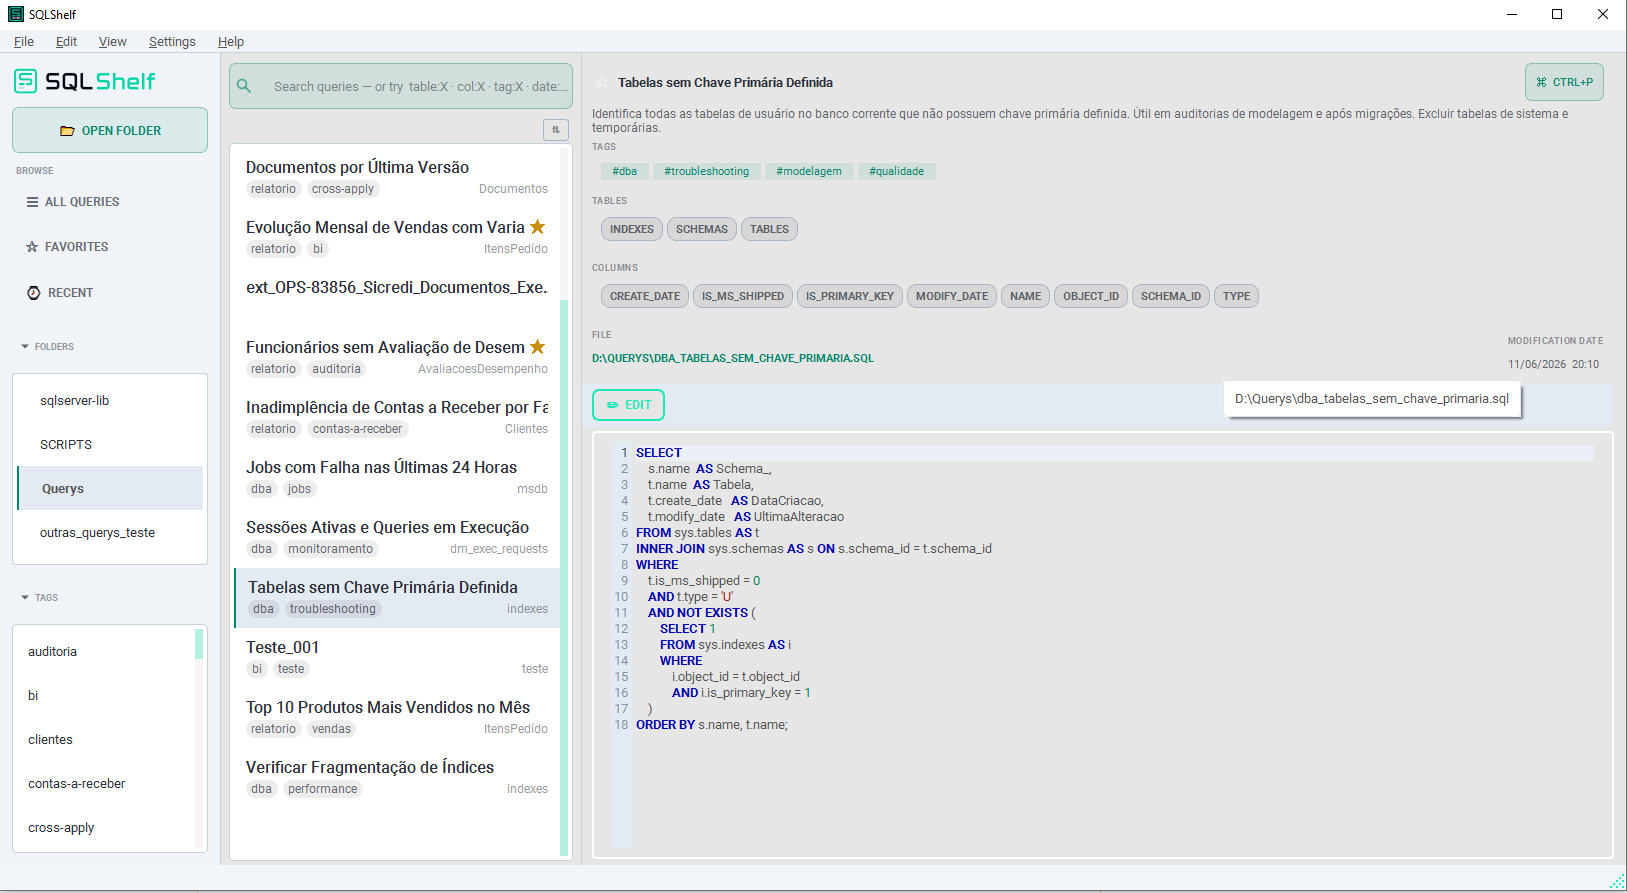
Task: Open the Settings menu
Action: (x=172, y=41)
